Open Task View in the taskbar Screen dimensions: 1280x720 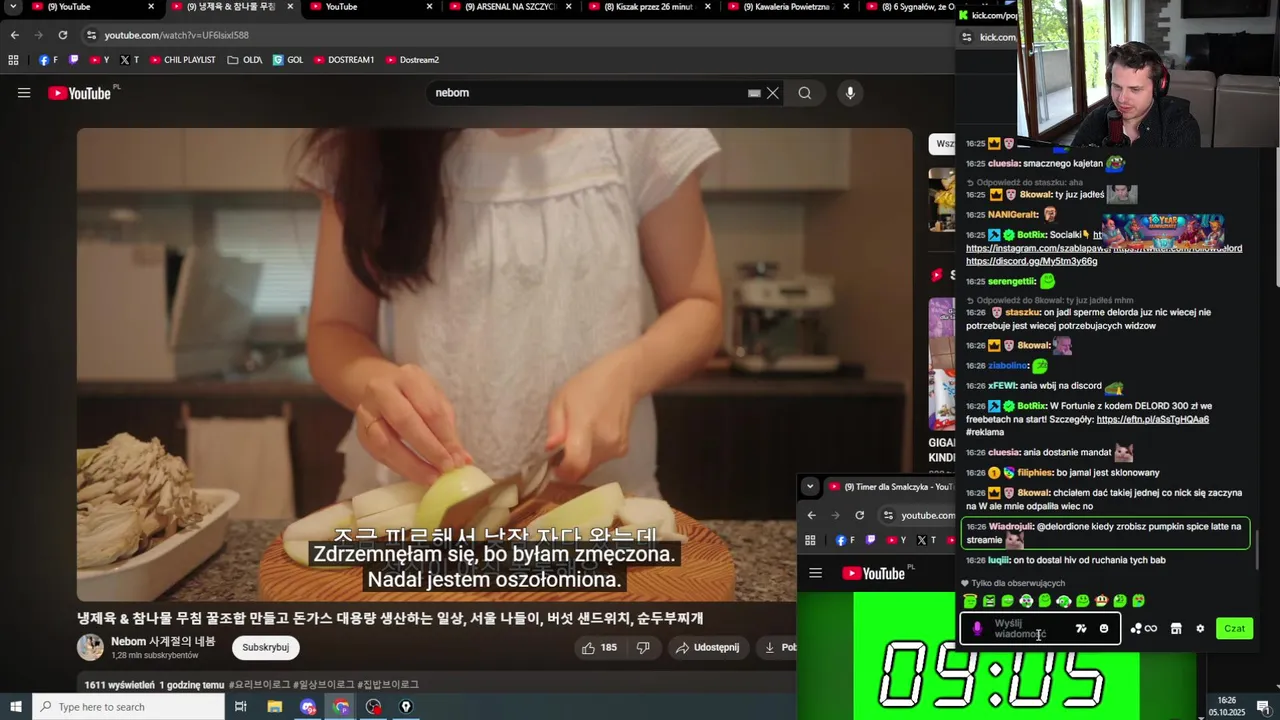point(240,707)
